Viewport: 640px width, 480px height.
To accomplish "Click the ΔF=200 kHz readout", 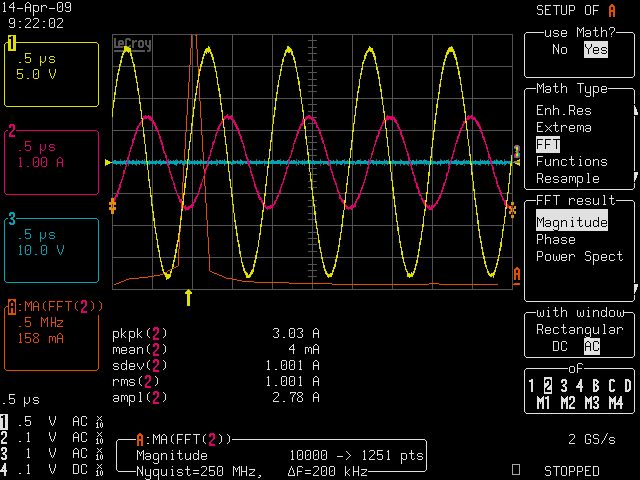I will click(328, 472).
